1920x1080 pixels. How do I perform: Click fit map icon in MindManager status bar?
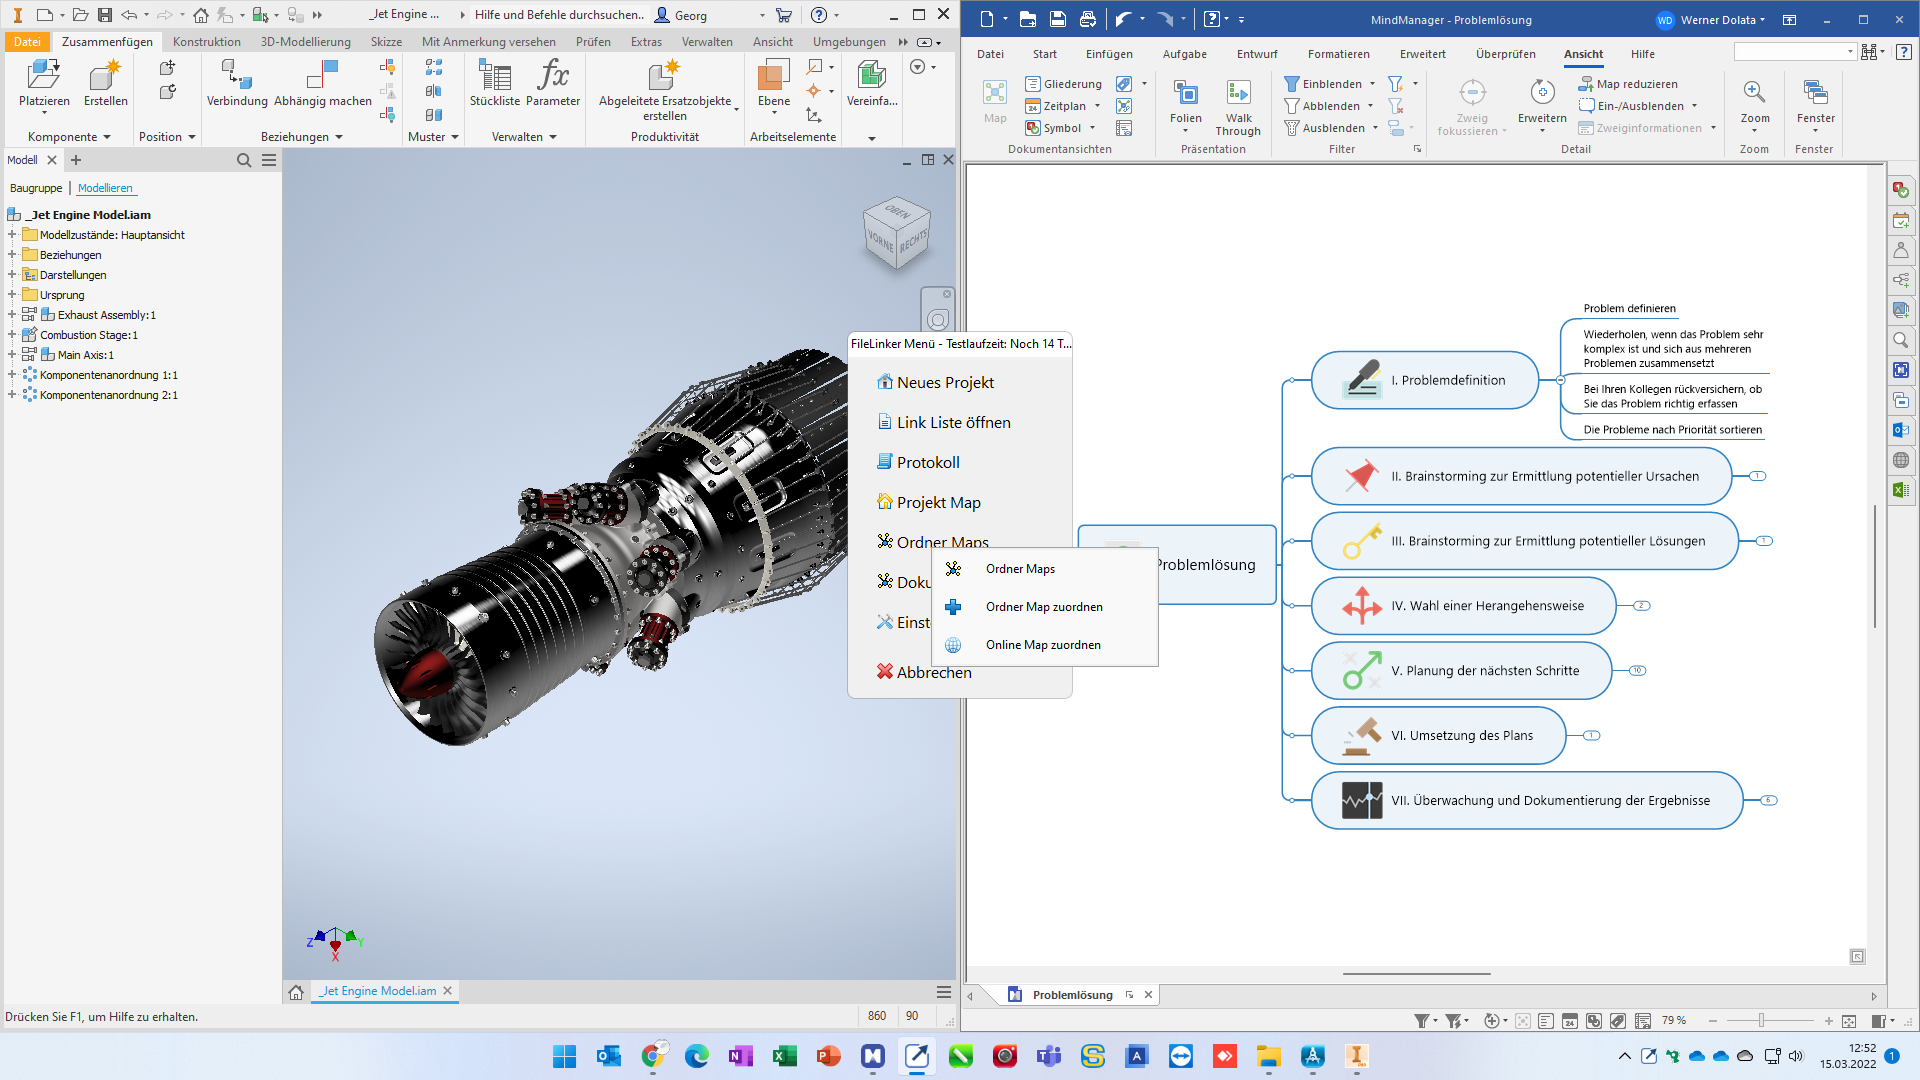pos(1849,1021)
